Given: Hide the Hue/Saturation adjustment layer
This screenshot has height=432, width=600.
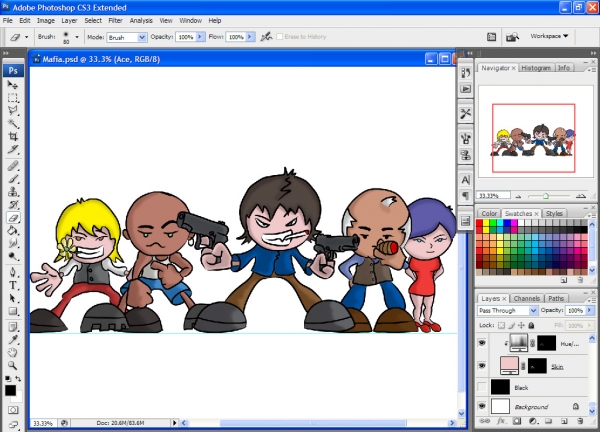Looking at the screenshot, I should pyautogui.click(x=482, y=343).
